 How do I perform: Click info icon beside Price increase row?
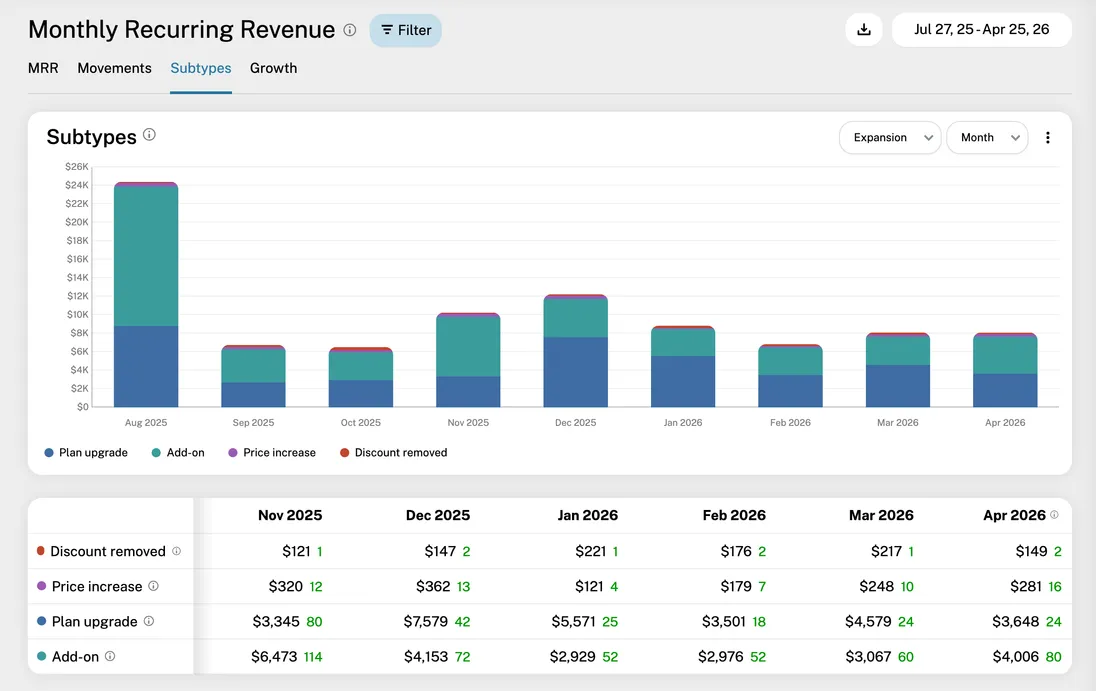click(153, 586)
